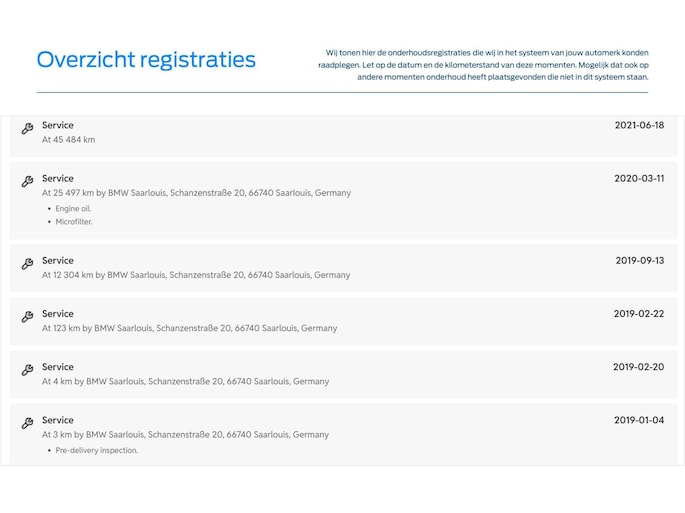Click the 'Pre-delivery inspection.' bullet item
The width and height of the screenshot is (685, 513).
tap(97, 451)
